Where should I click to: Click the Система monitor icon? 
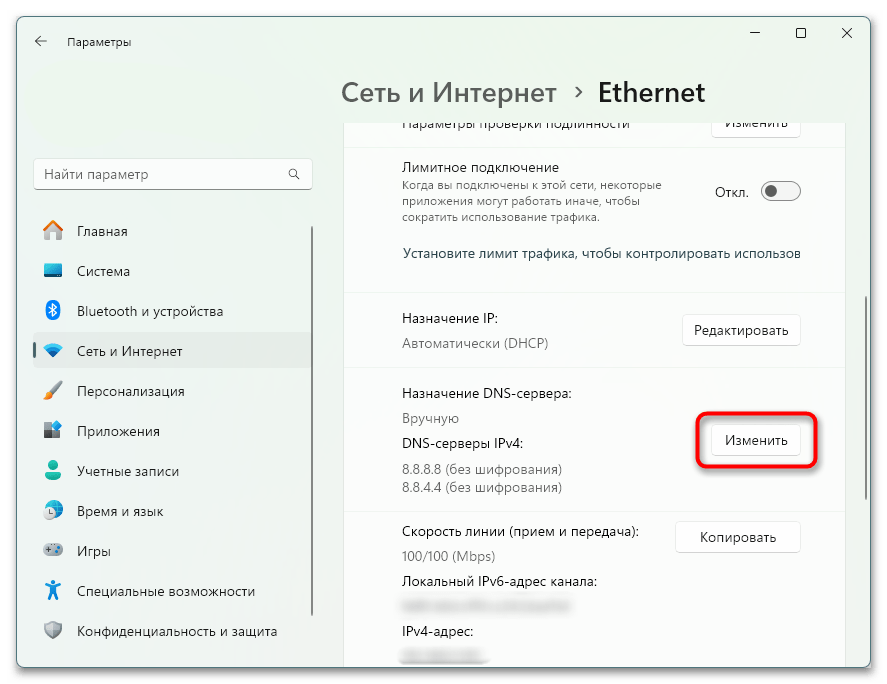pyautogui.click(x=53, y=270)
